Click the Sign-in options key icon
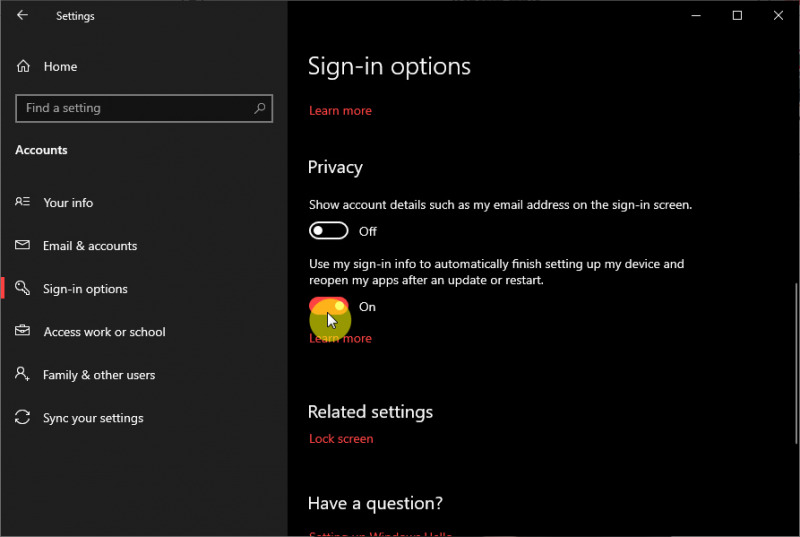The width and height of the screenshot is (800, 537). (23, 289)
